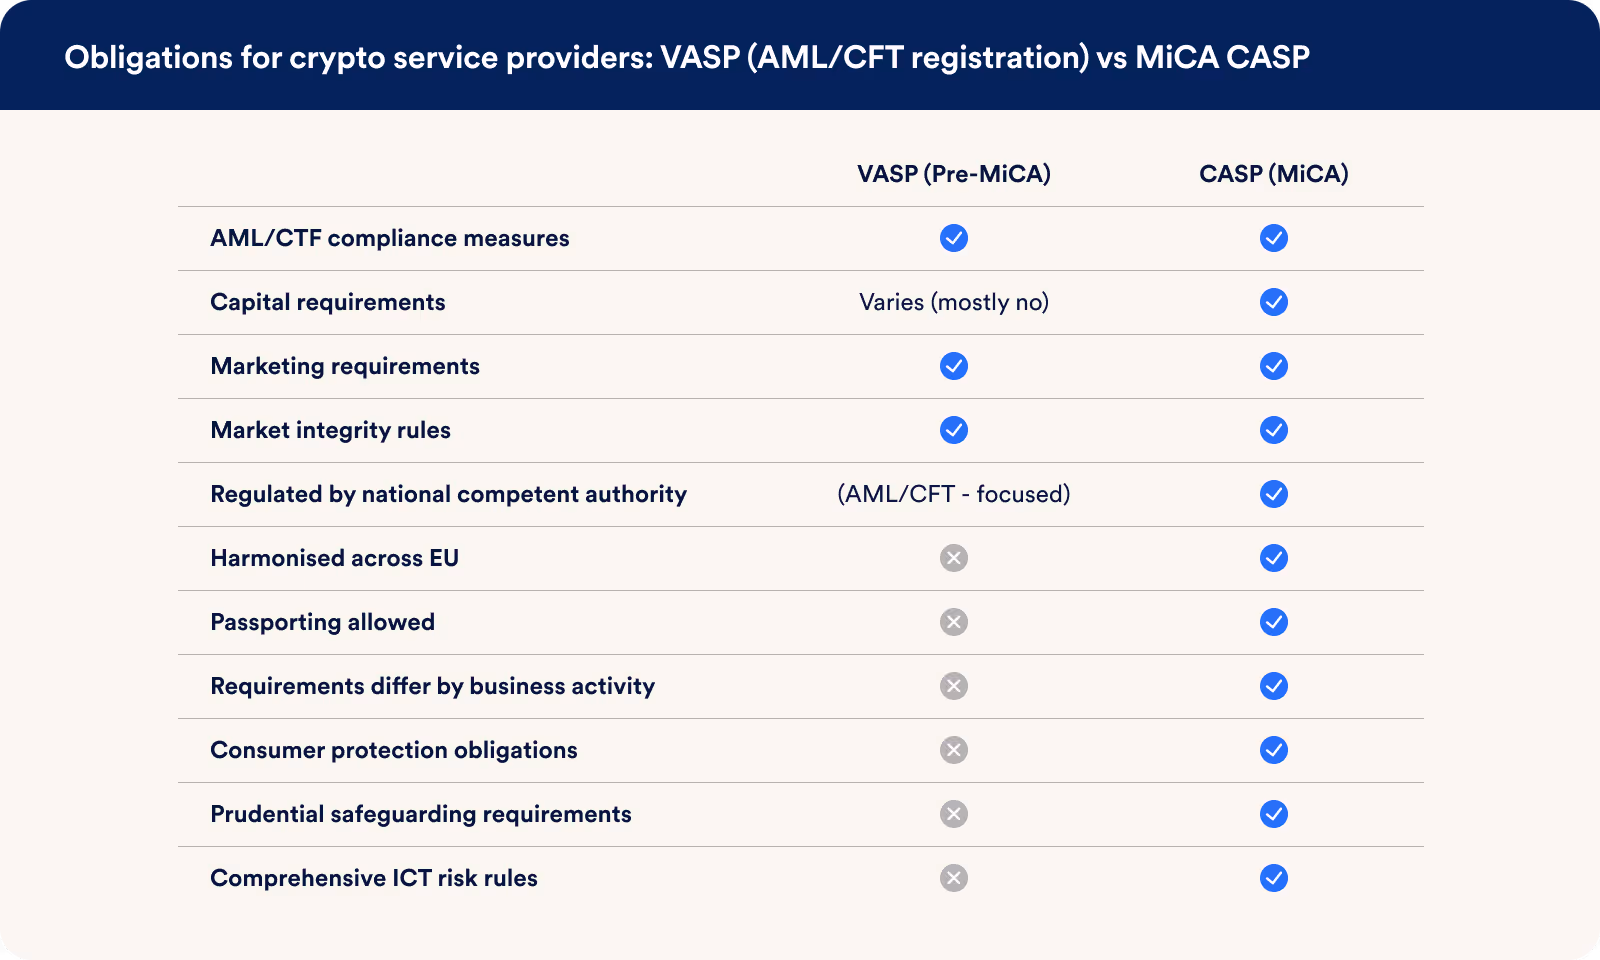Click the CASP (MiCA) column header

[1274, 174]
